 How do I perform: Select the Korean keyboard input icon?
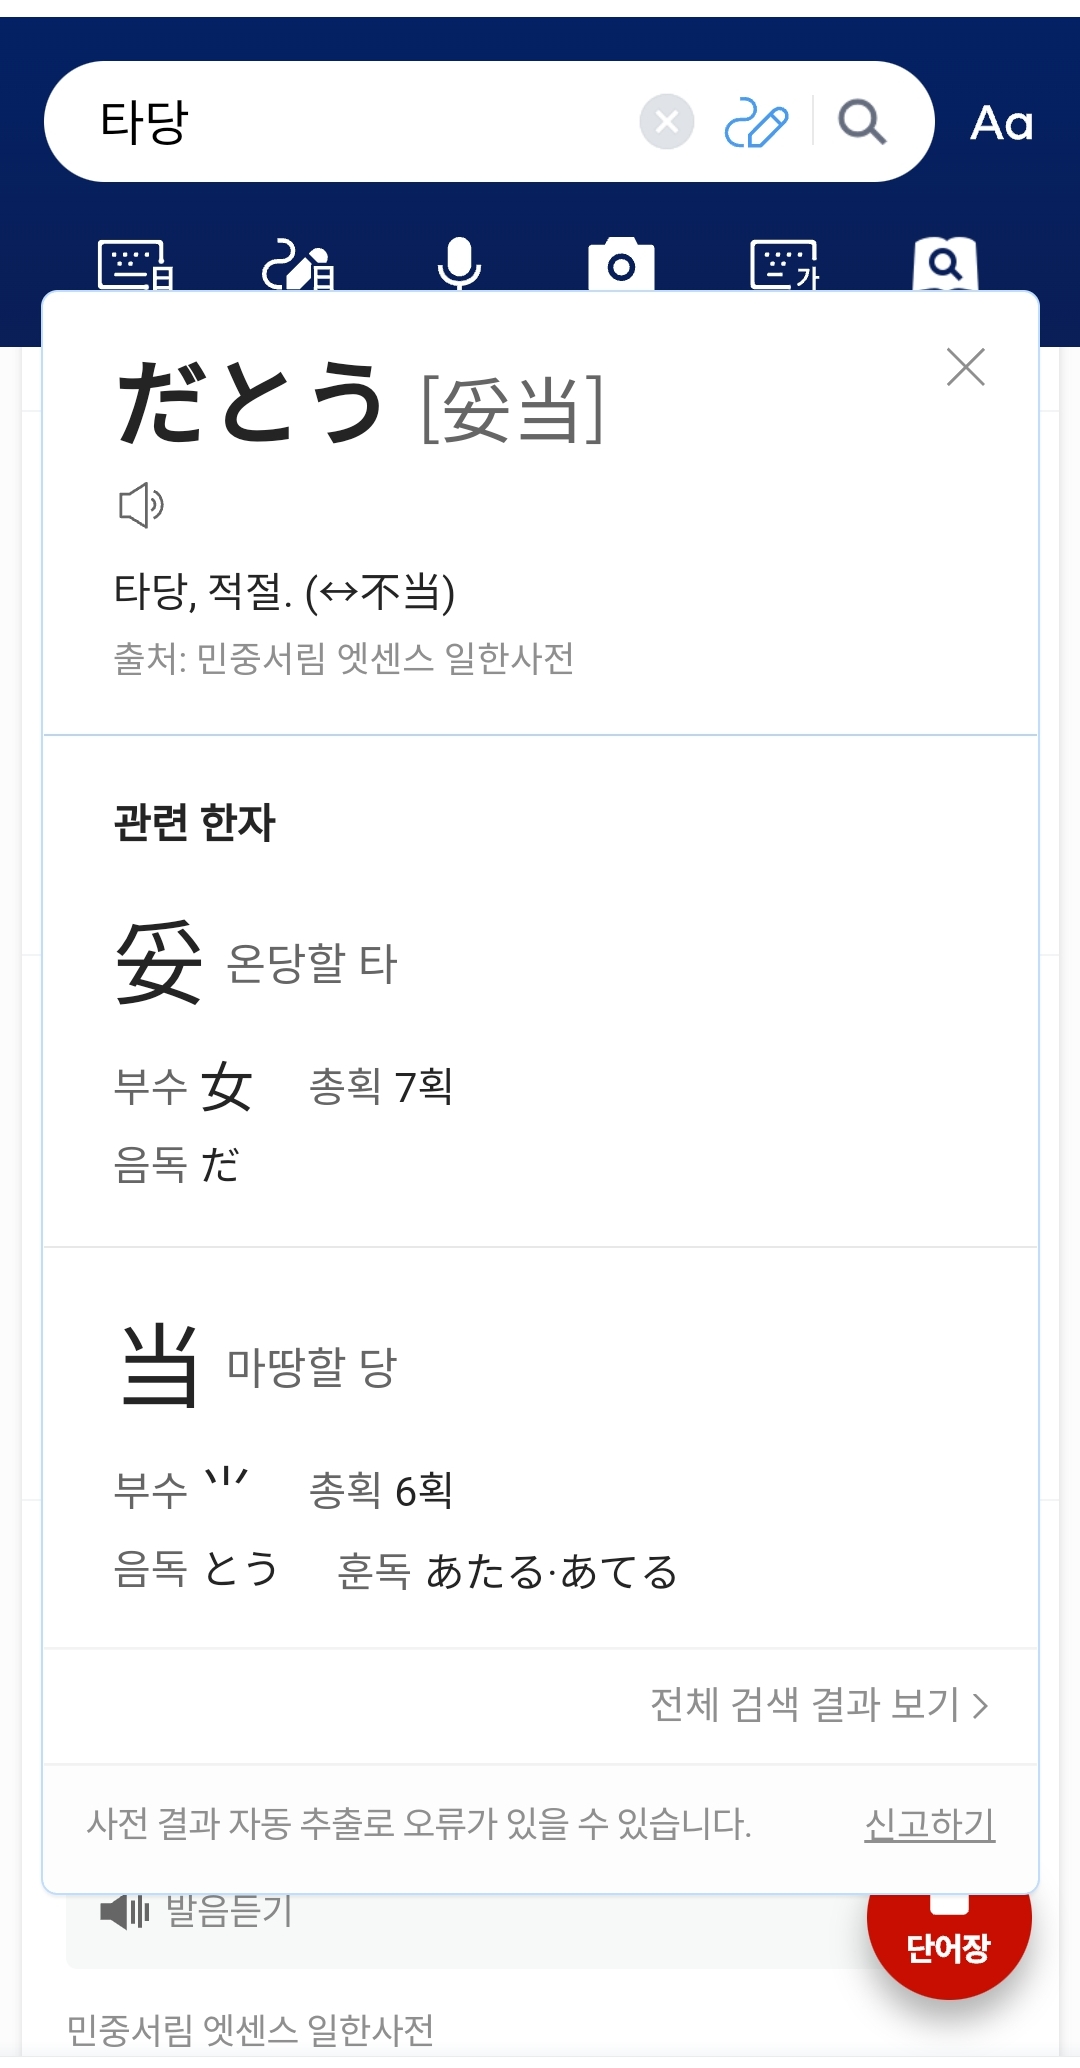[784, 265]
